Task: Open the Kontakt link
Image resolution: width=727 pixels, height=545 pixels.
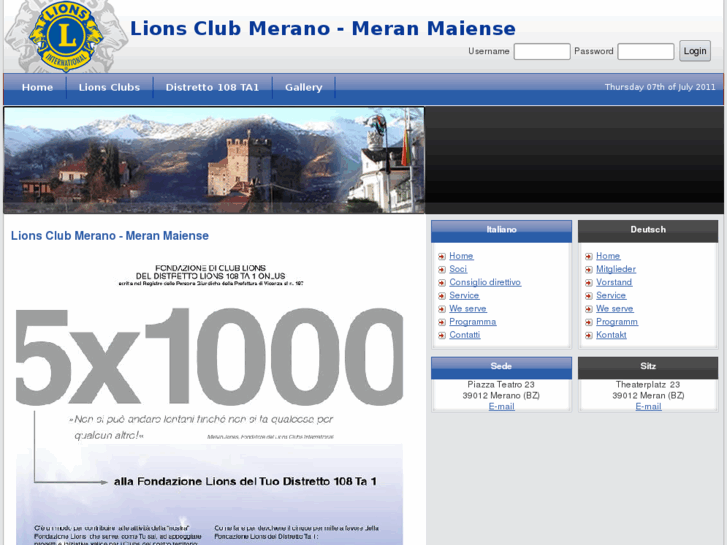Action: pyautogui.click(x=611, y=335)
